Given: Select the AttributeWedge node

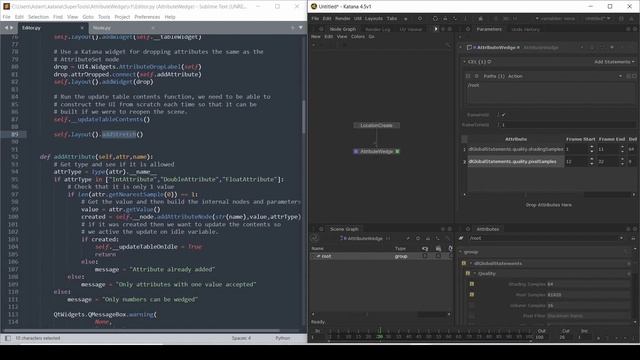Looking at the screenshot, I should tap(376, 151).
